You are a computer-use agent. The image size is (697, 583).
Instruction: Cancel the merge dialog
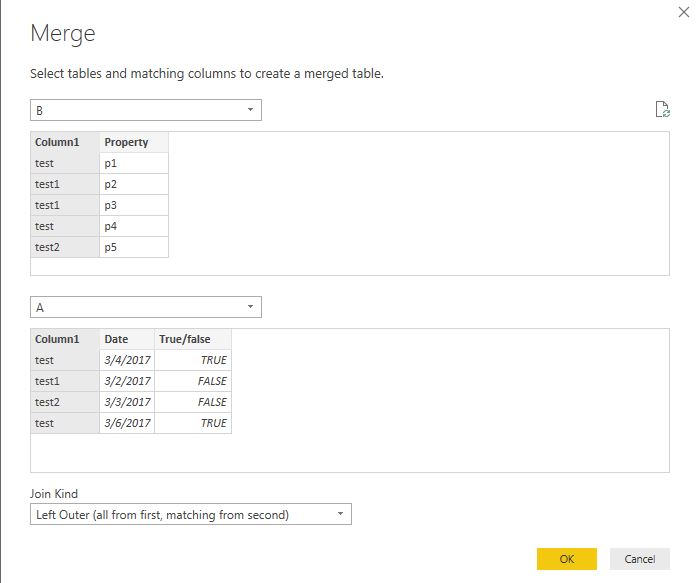click(x=640, y=559)
